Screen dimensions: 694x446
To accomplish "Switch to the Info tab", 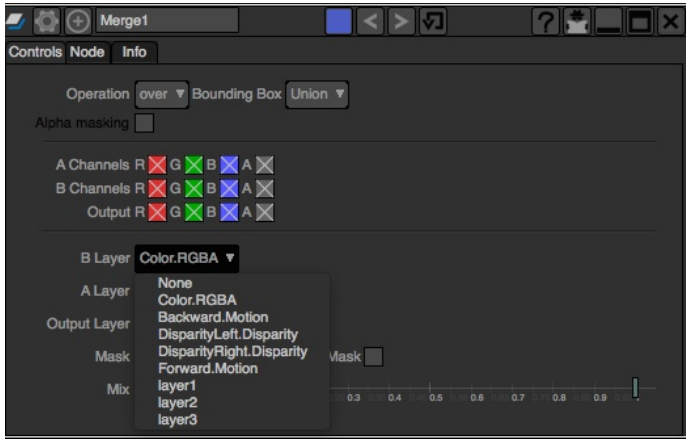I will (134, 52).
